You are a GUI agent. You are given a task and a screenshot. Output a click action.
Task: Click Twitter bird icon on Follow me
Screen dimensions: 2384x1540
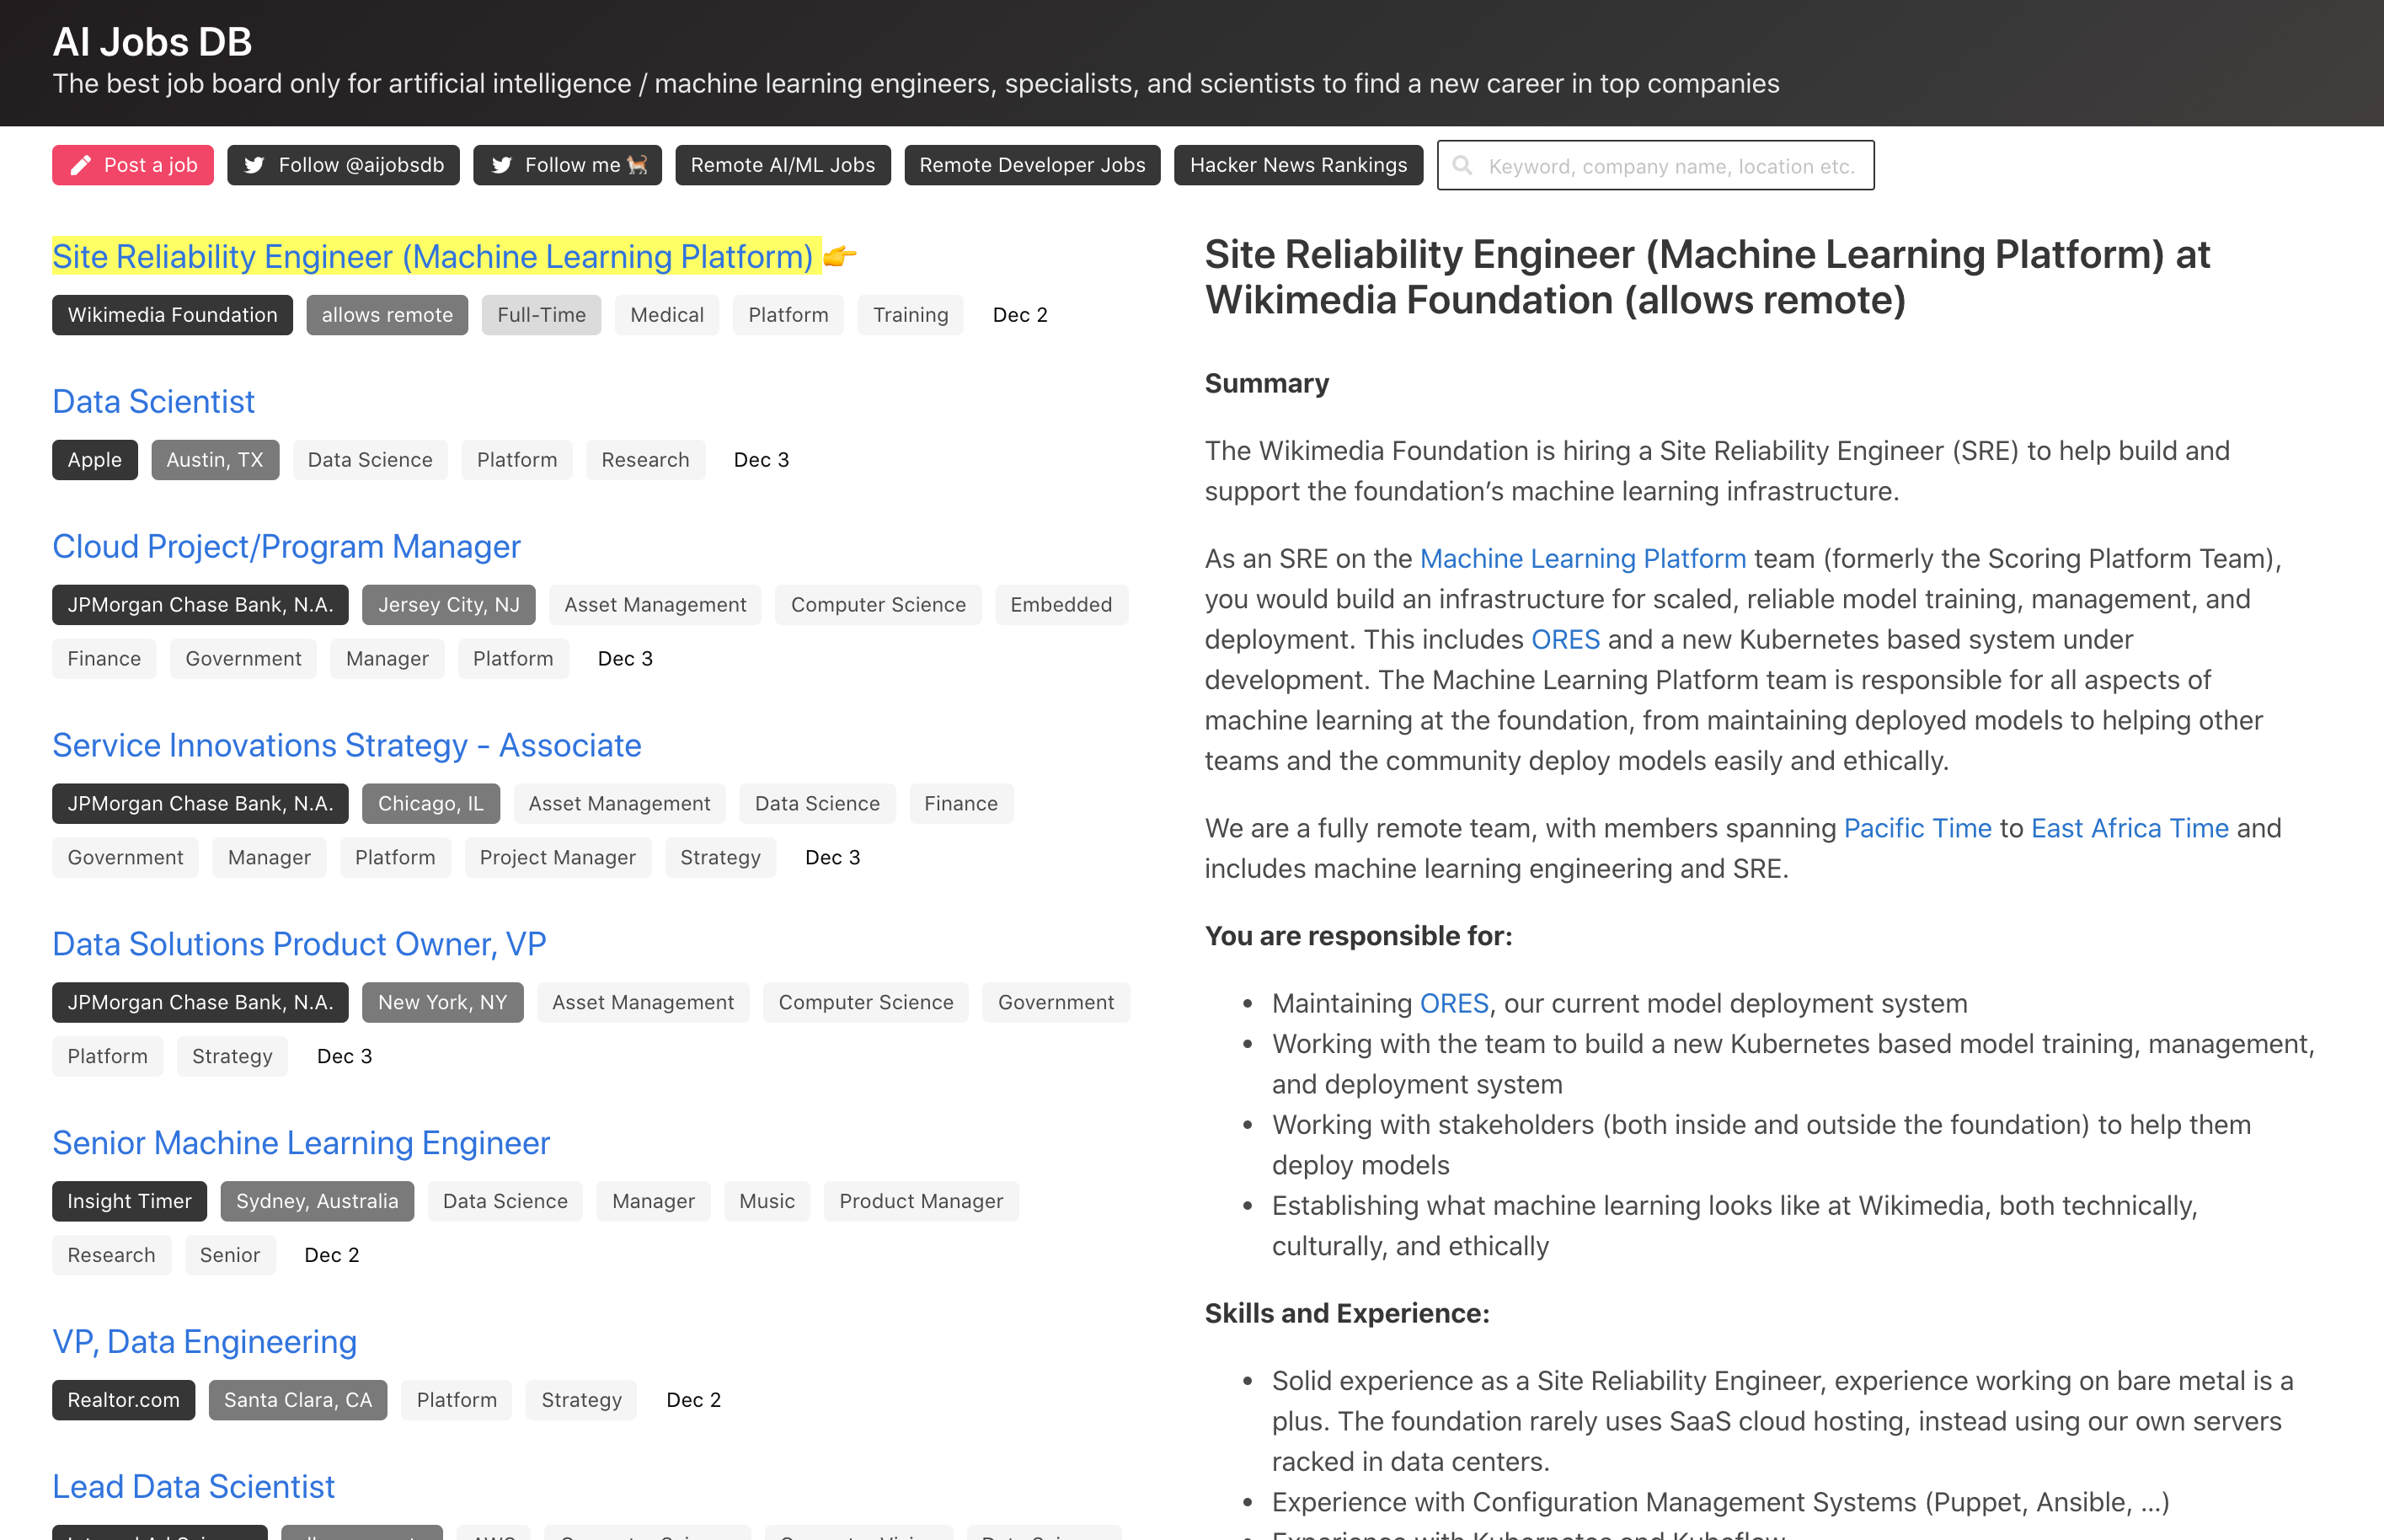[501, 165]
